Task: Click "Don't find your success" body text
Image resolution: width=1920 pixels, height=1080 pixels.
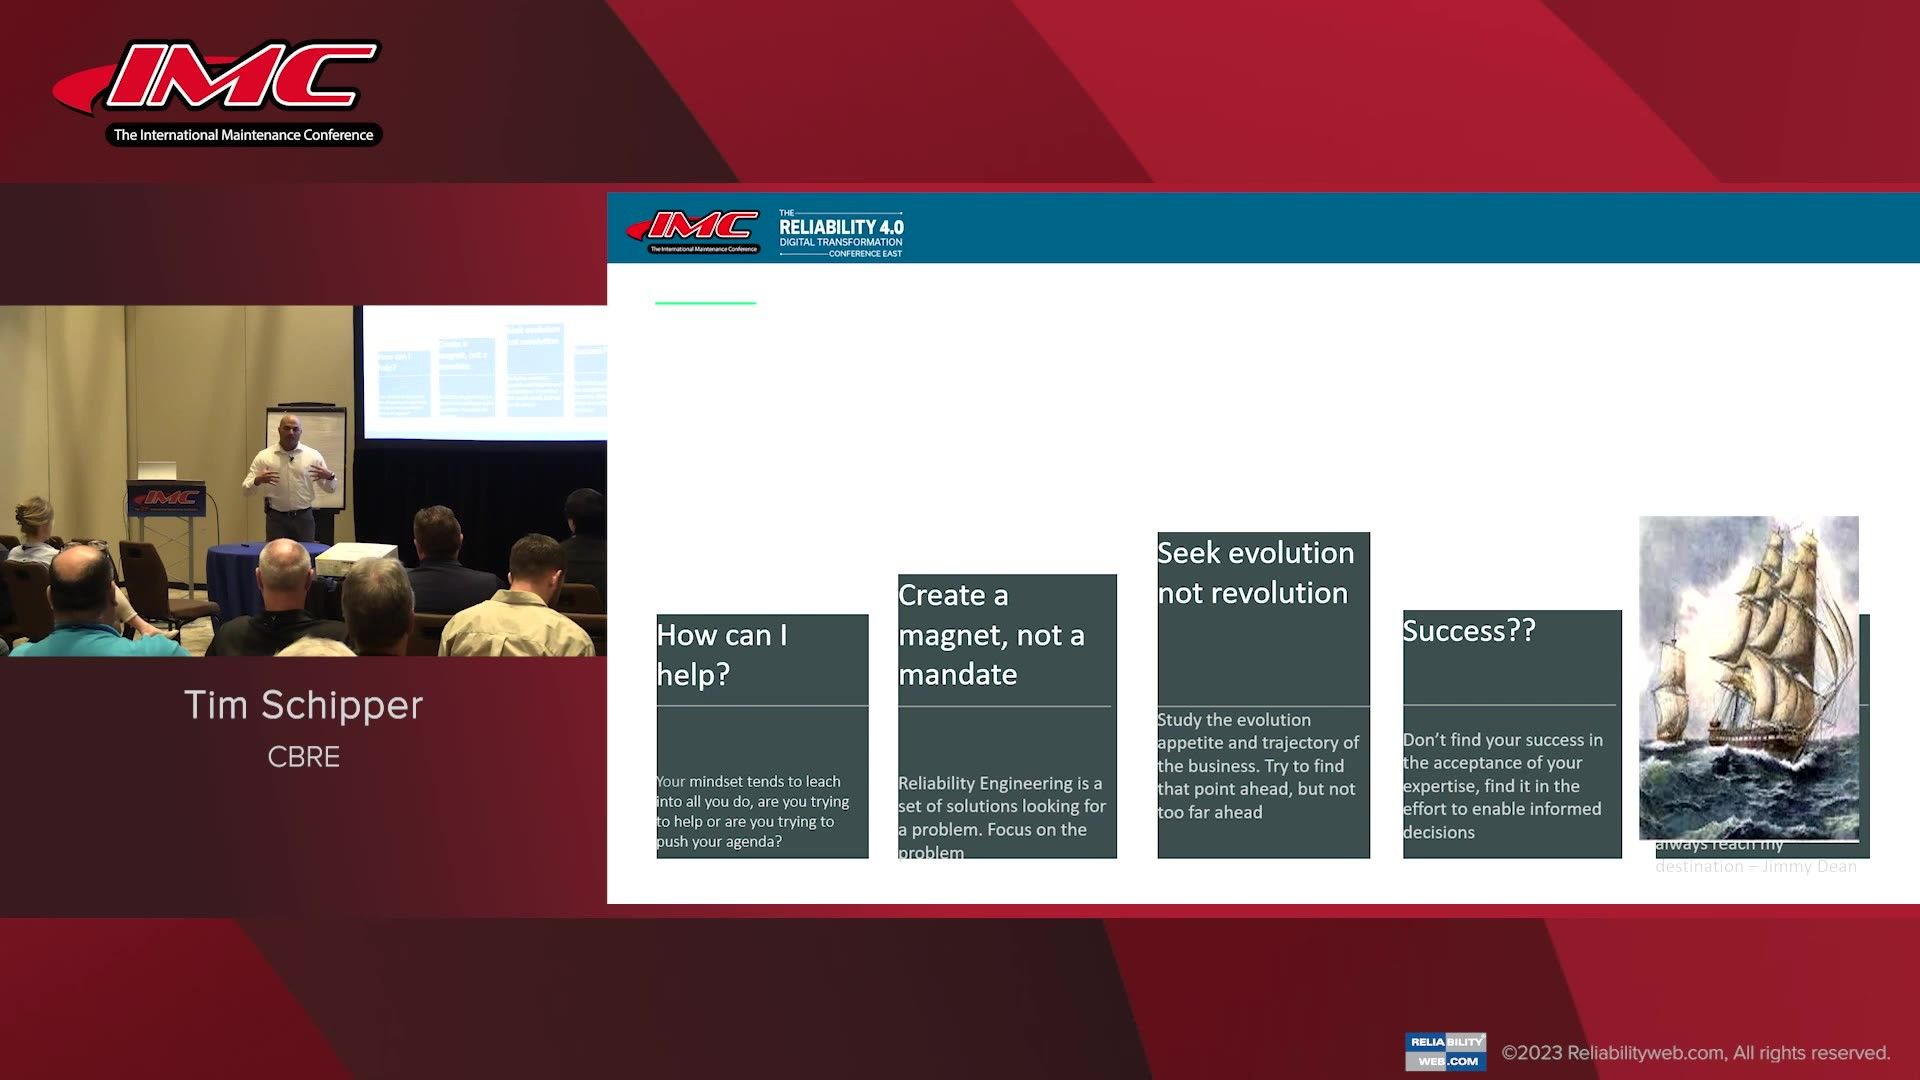Action: coord(1502,785)
